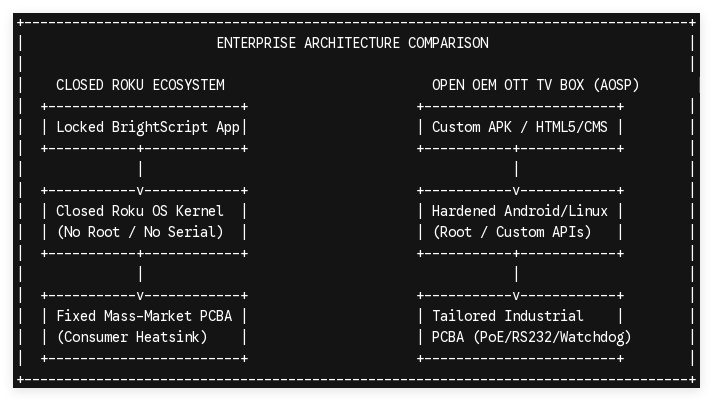Click the Closed Roku OS Kernel text
The height and width of the screenshot is (401, 713).
[x=140, y=211]
